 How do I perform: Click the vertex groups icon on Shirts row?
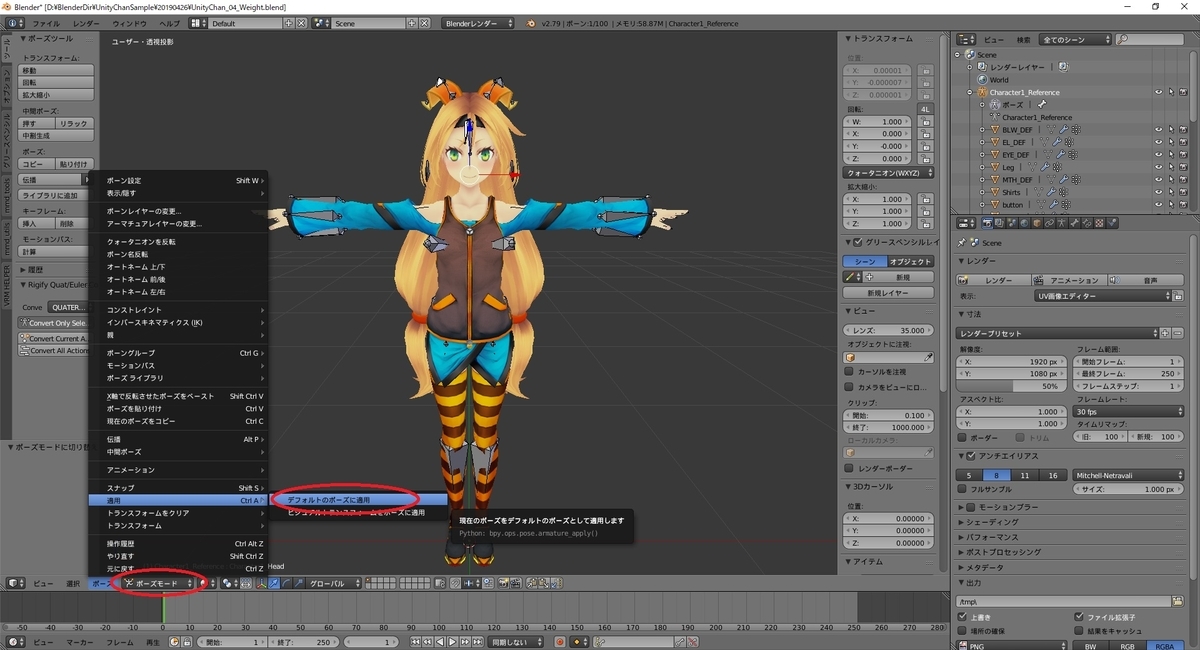1064,192
